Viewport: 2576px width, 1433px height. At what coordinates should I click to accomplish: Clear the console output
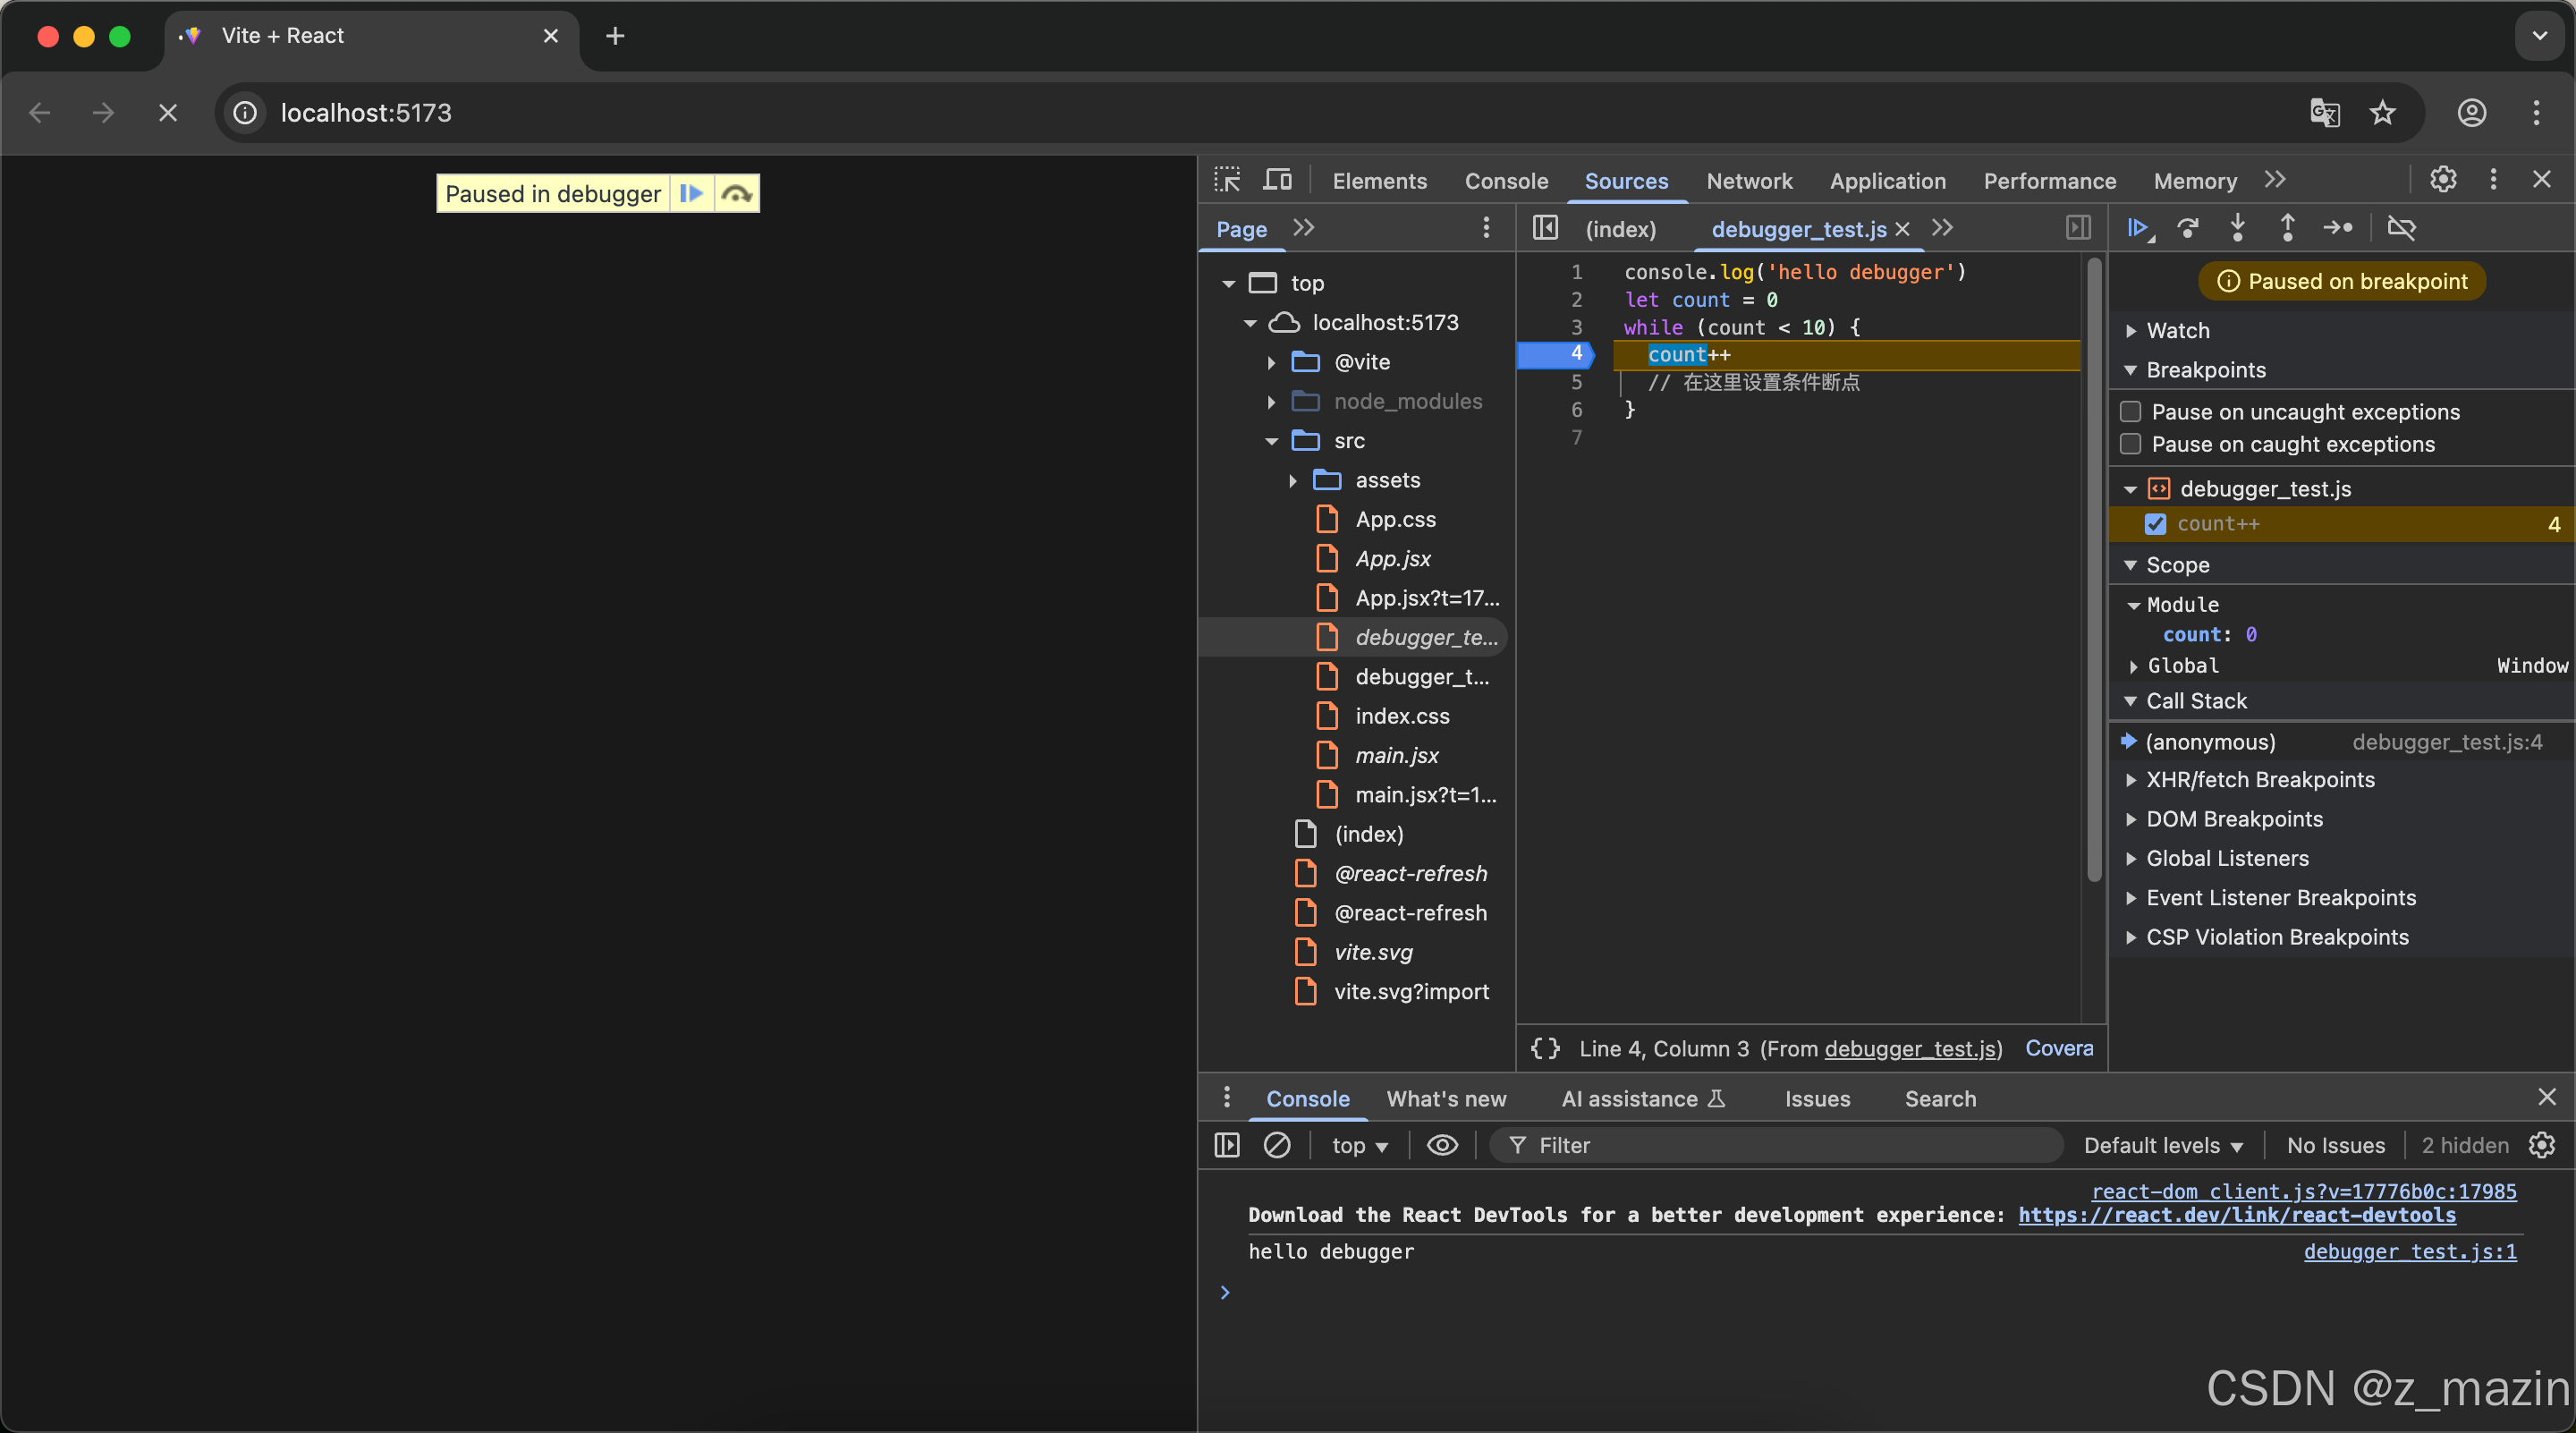point(1276,1145)
